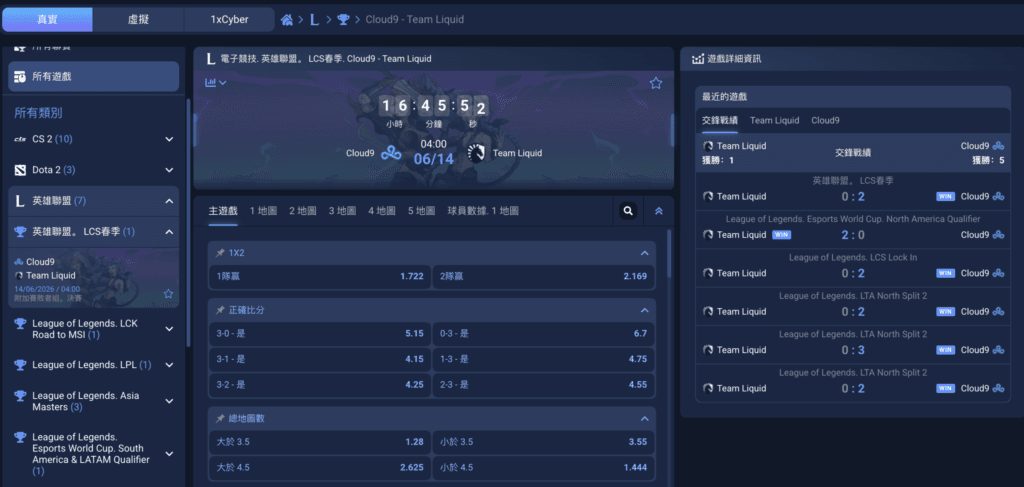Click the home icon in breadcrumb
The height and width of the screenshot is (487, 1024).
coord(286,20)
